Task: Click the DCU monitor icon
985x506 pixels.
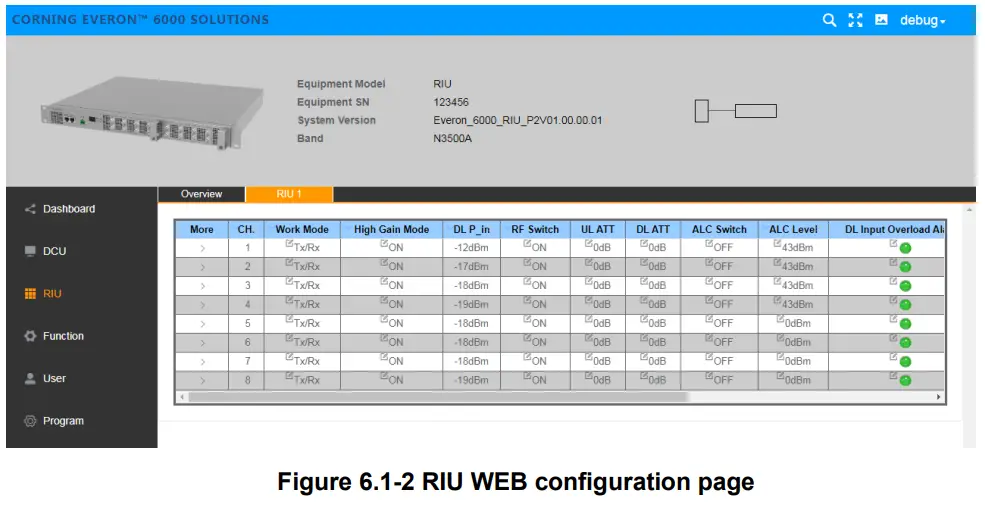Action: click(30, 251)
